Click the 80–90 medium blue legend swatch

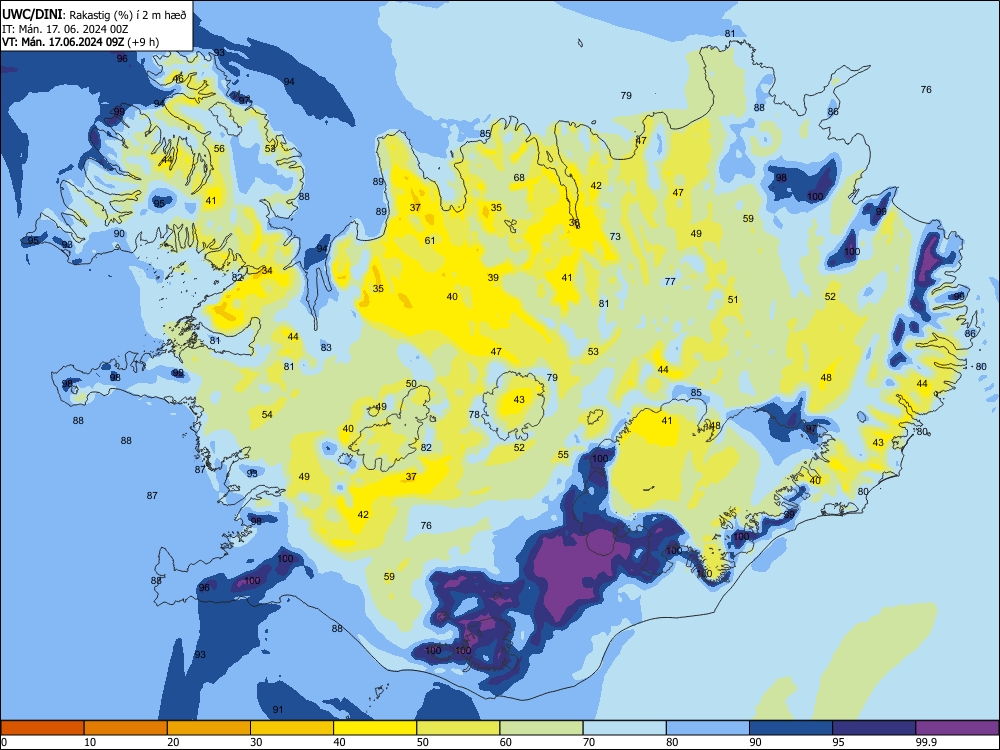point(708,728)
